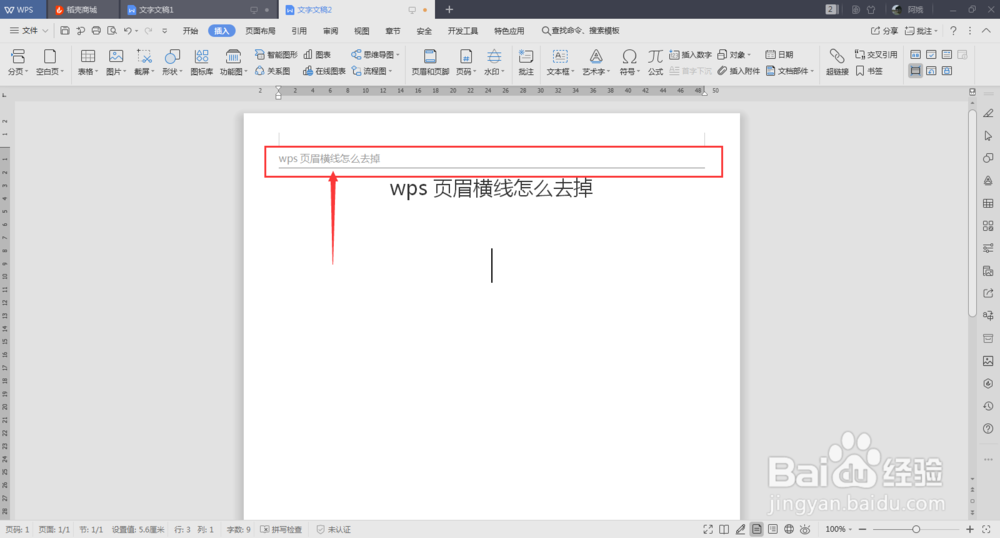This screenshot has width=1000, height=538.
Task: Click zoom in plus button
Action: pyautogui.click(x=969, y=529)
